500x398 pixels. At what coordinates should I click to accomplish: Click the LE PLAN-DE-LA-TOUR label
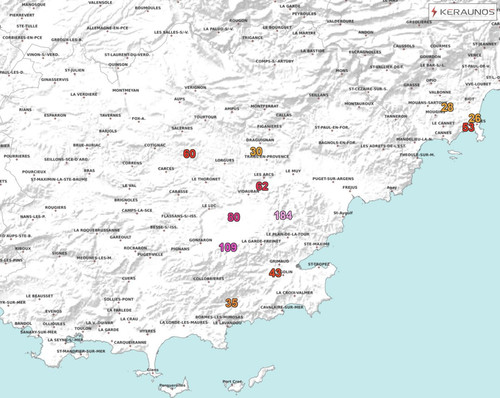tap(288, 234)
